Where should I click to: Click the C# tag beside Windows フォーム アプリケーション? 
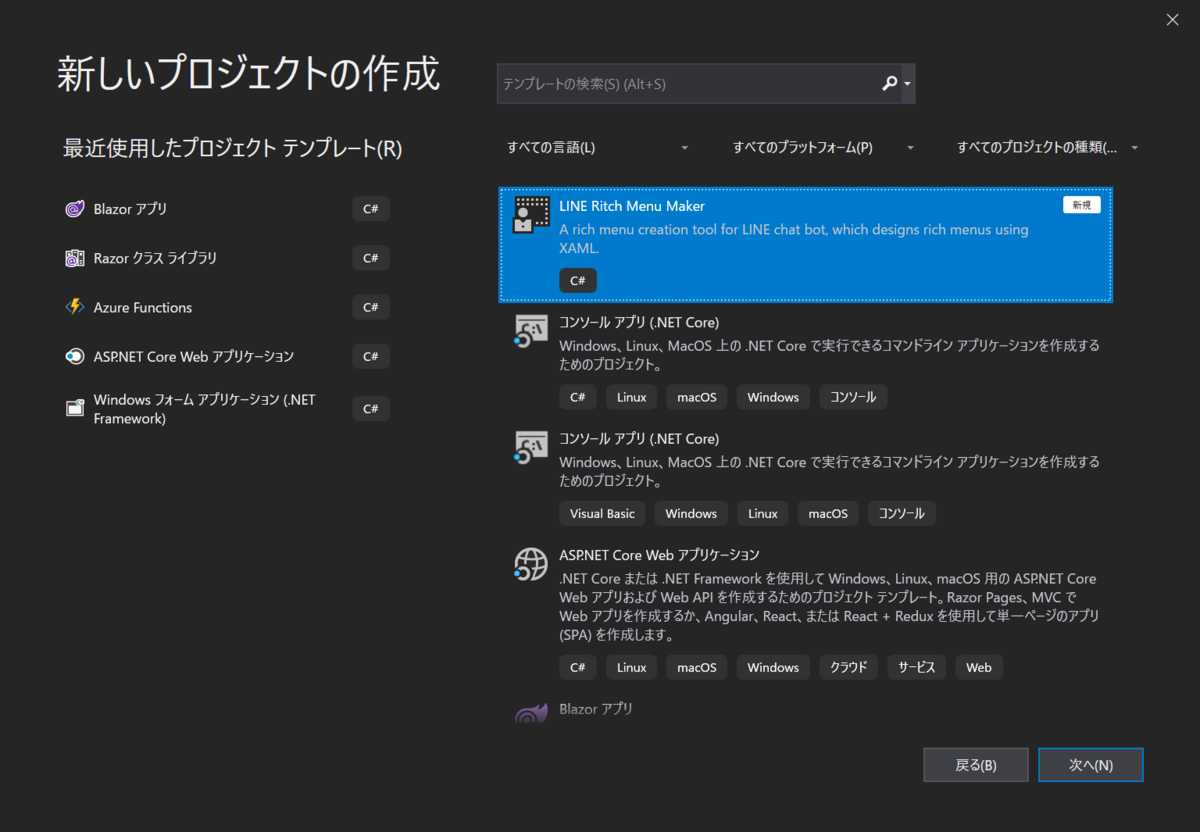(371, 408)
